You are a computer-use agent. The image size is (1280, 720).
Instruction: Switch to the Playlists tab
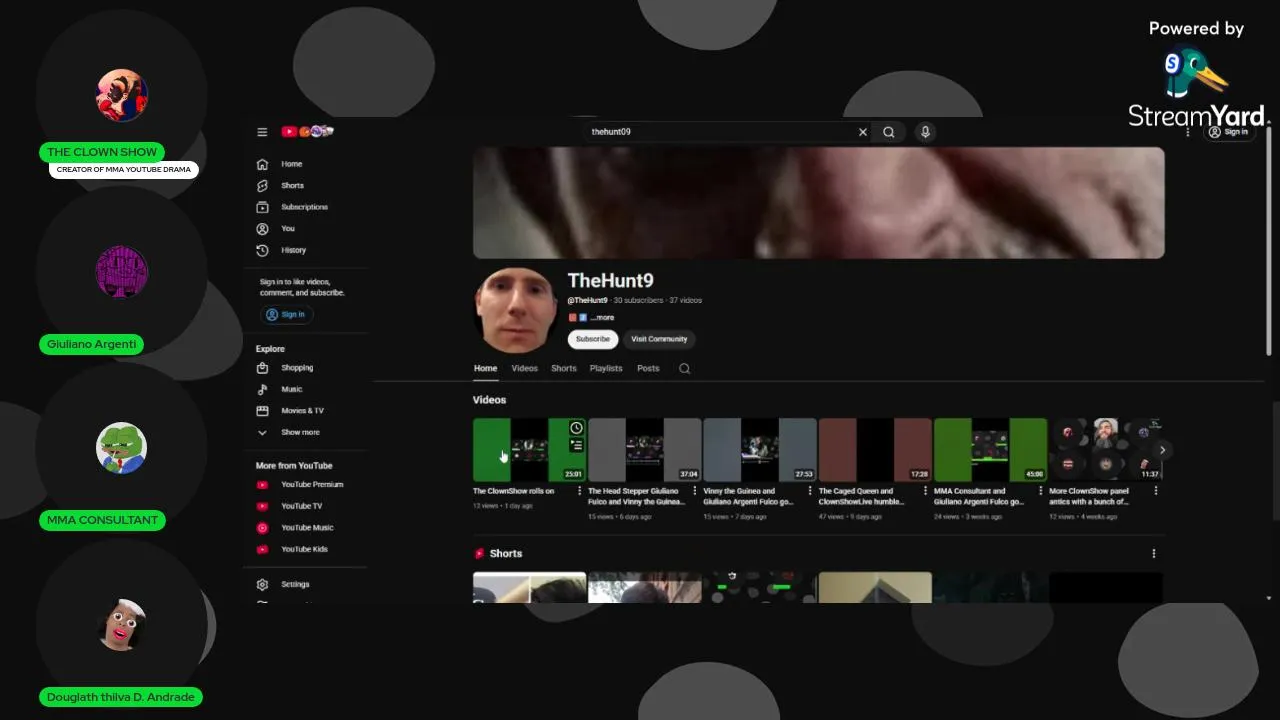[606, 368]
